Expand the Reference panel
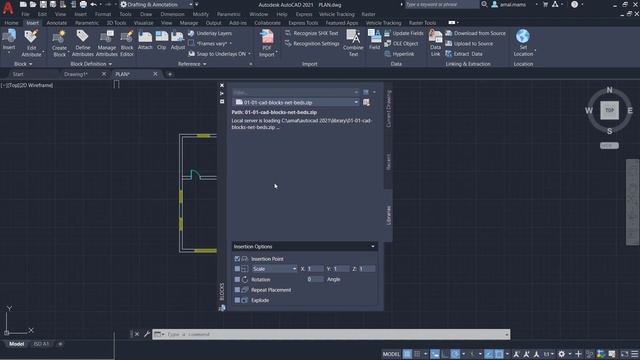 tap(192, 64)
